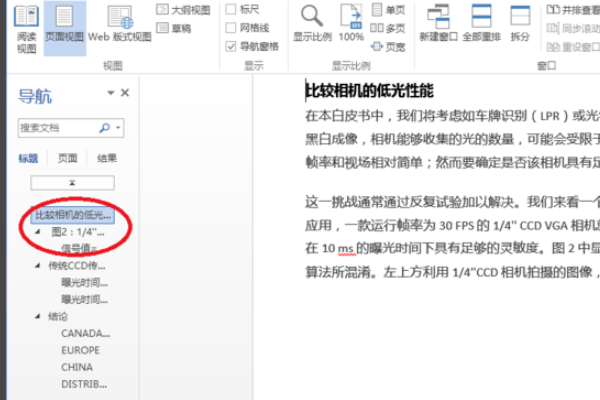Screen dimensions: 600x400
Task: Open the 结果 tab in navigation pane
Action: 106,158
